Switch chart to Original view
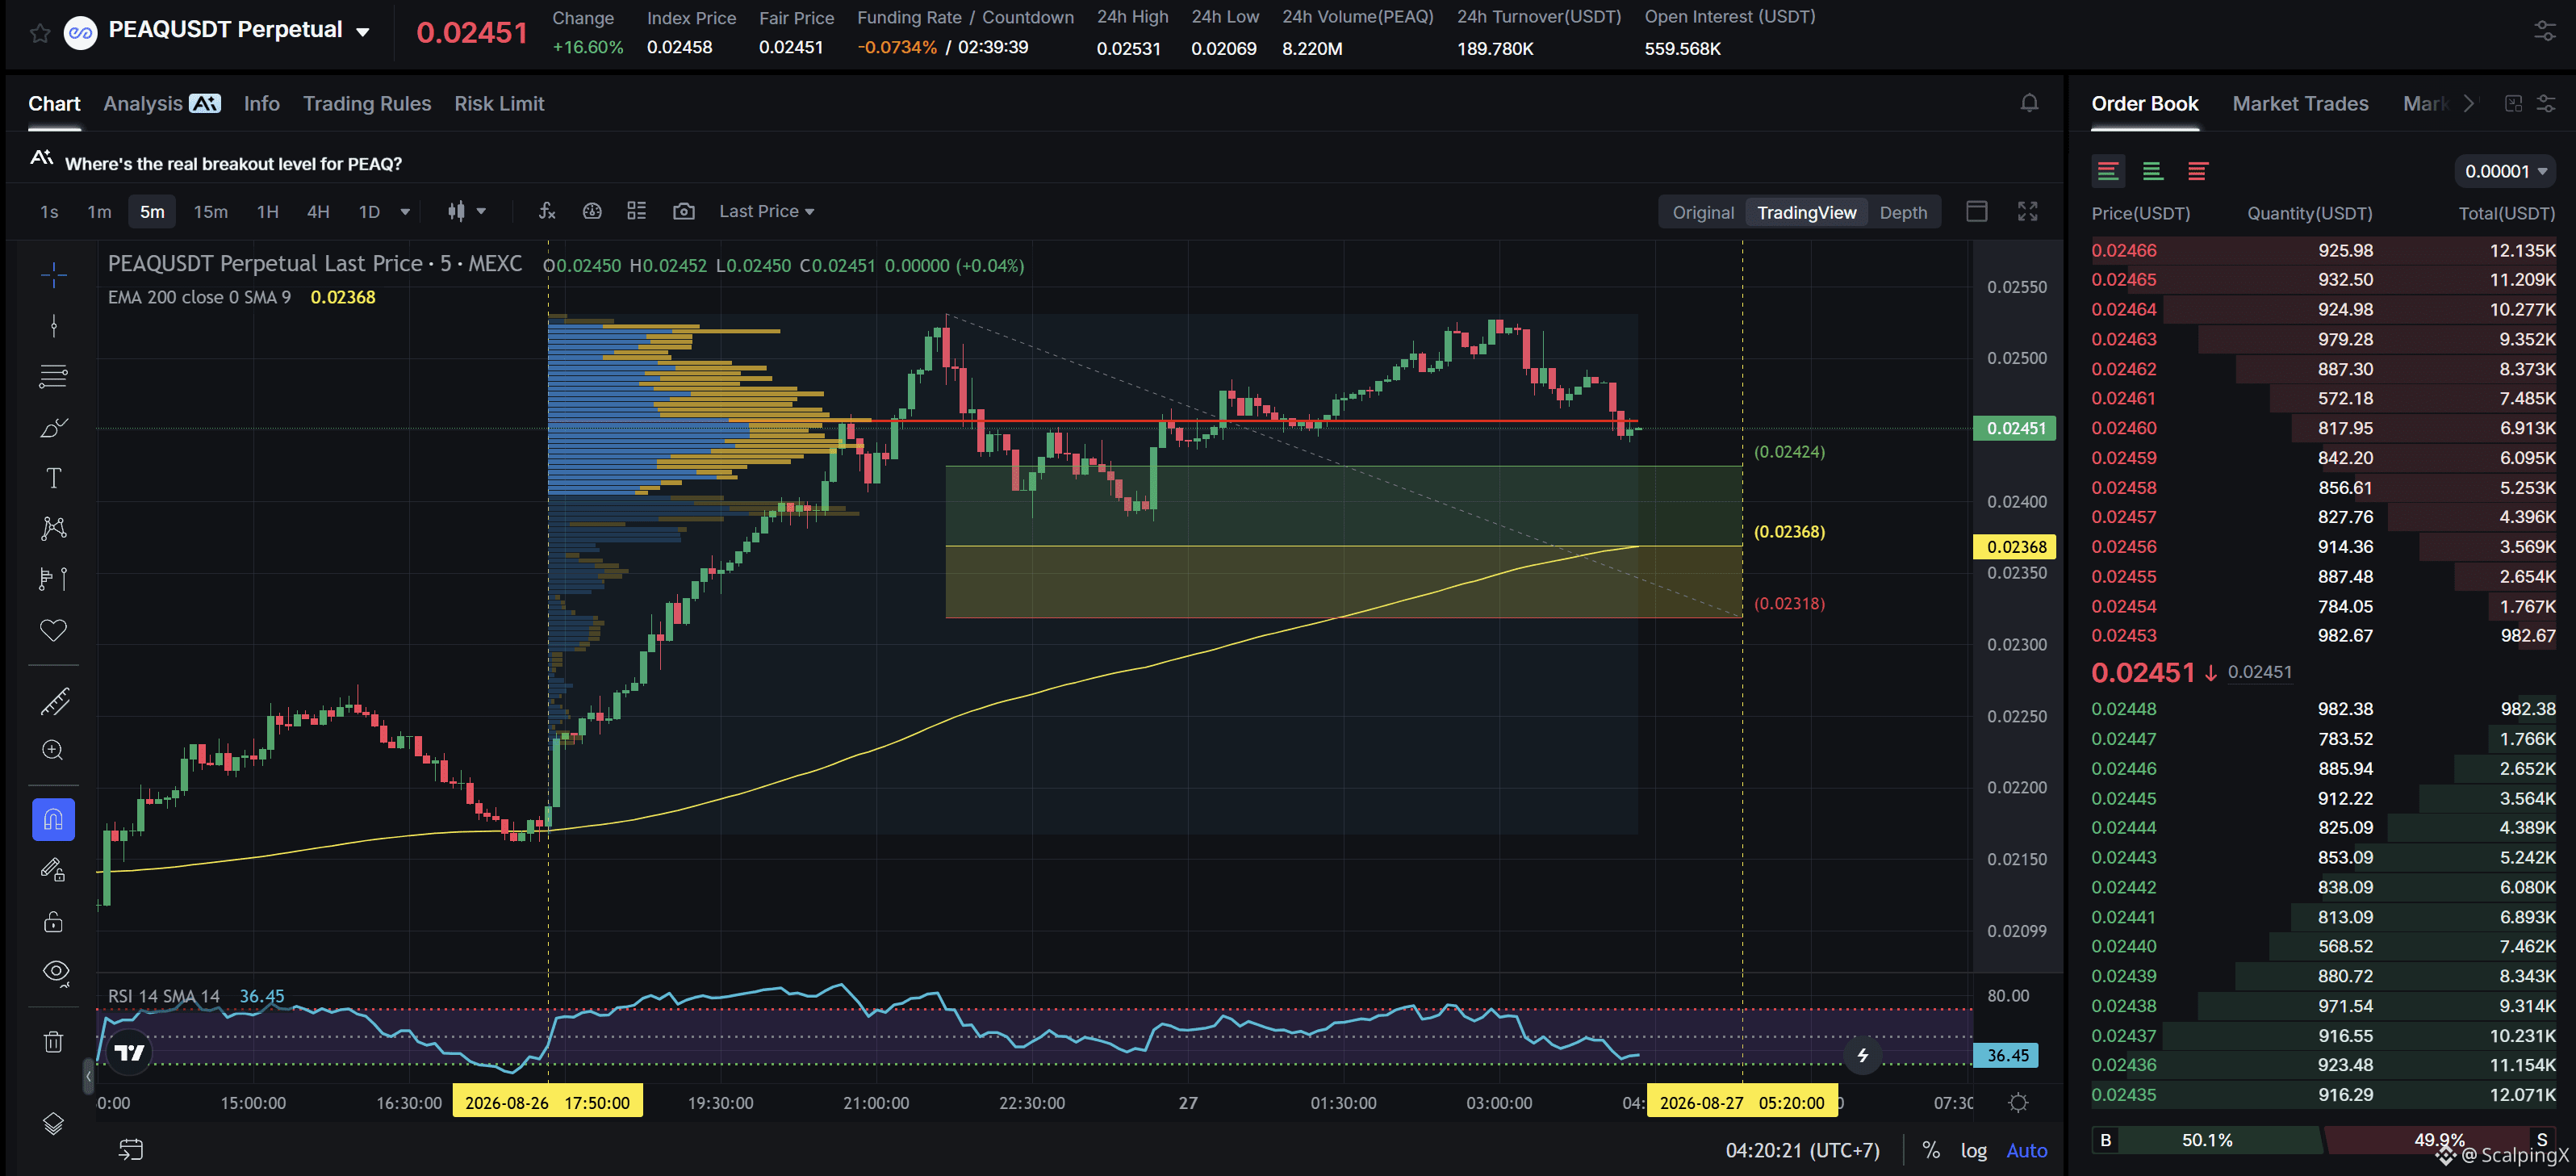The width and height of the screenshot is (2576, 1176). pos(1703,212)
